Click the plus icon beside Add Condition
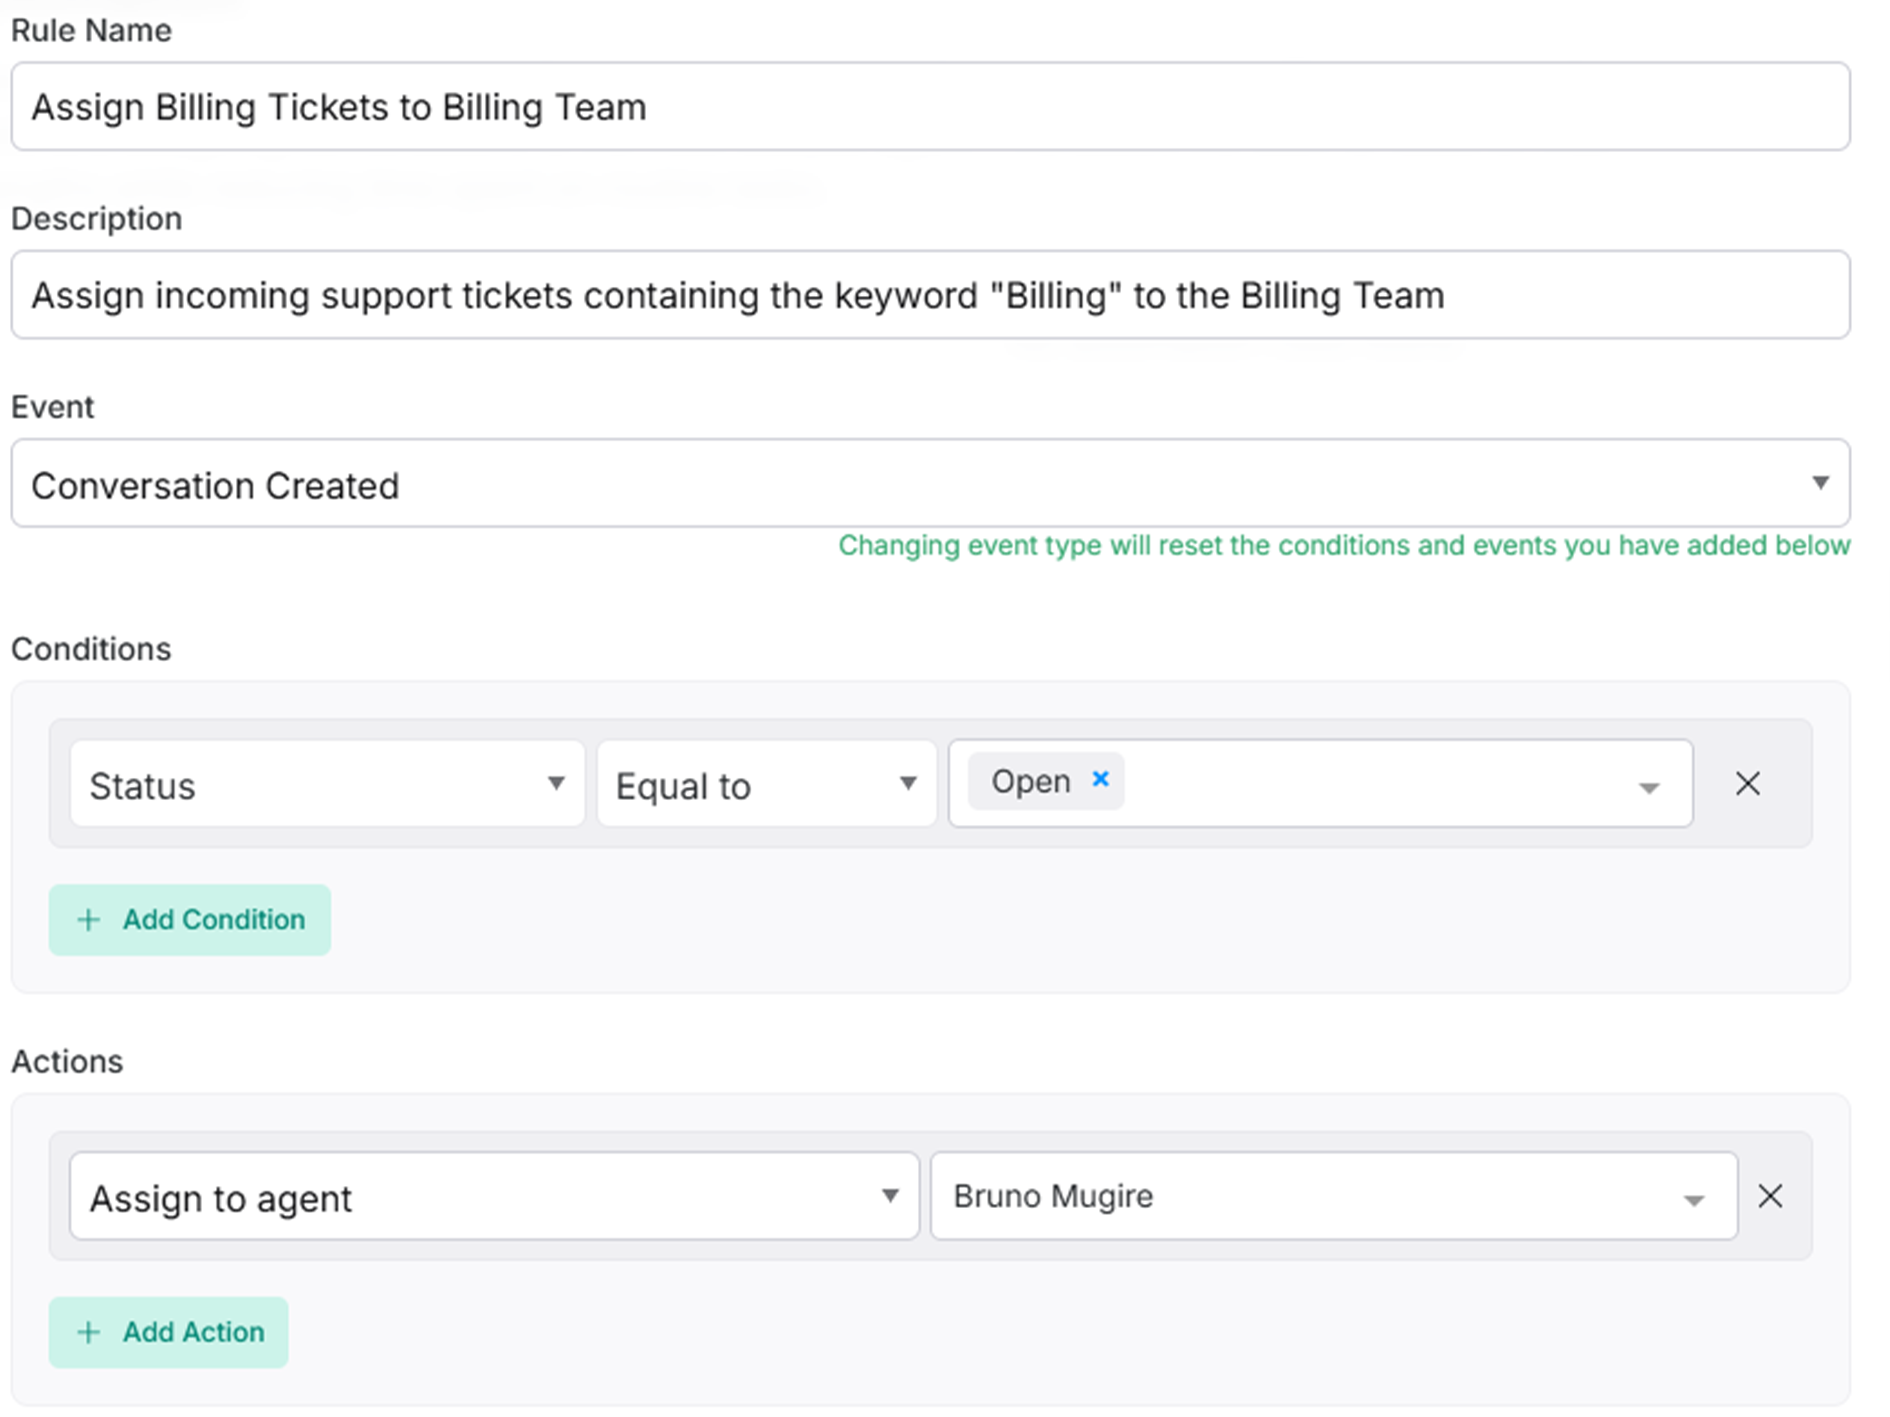The height and width of the screenshot is (1417, 1890). pos(89,920)
